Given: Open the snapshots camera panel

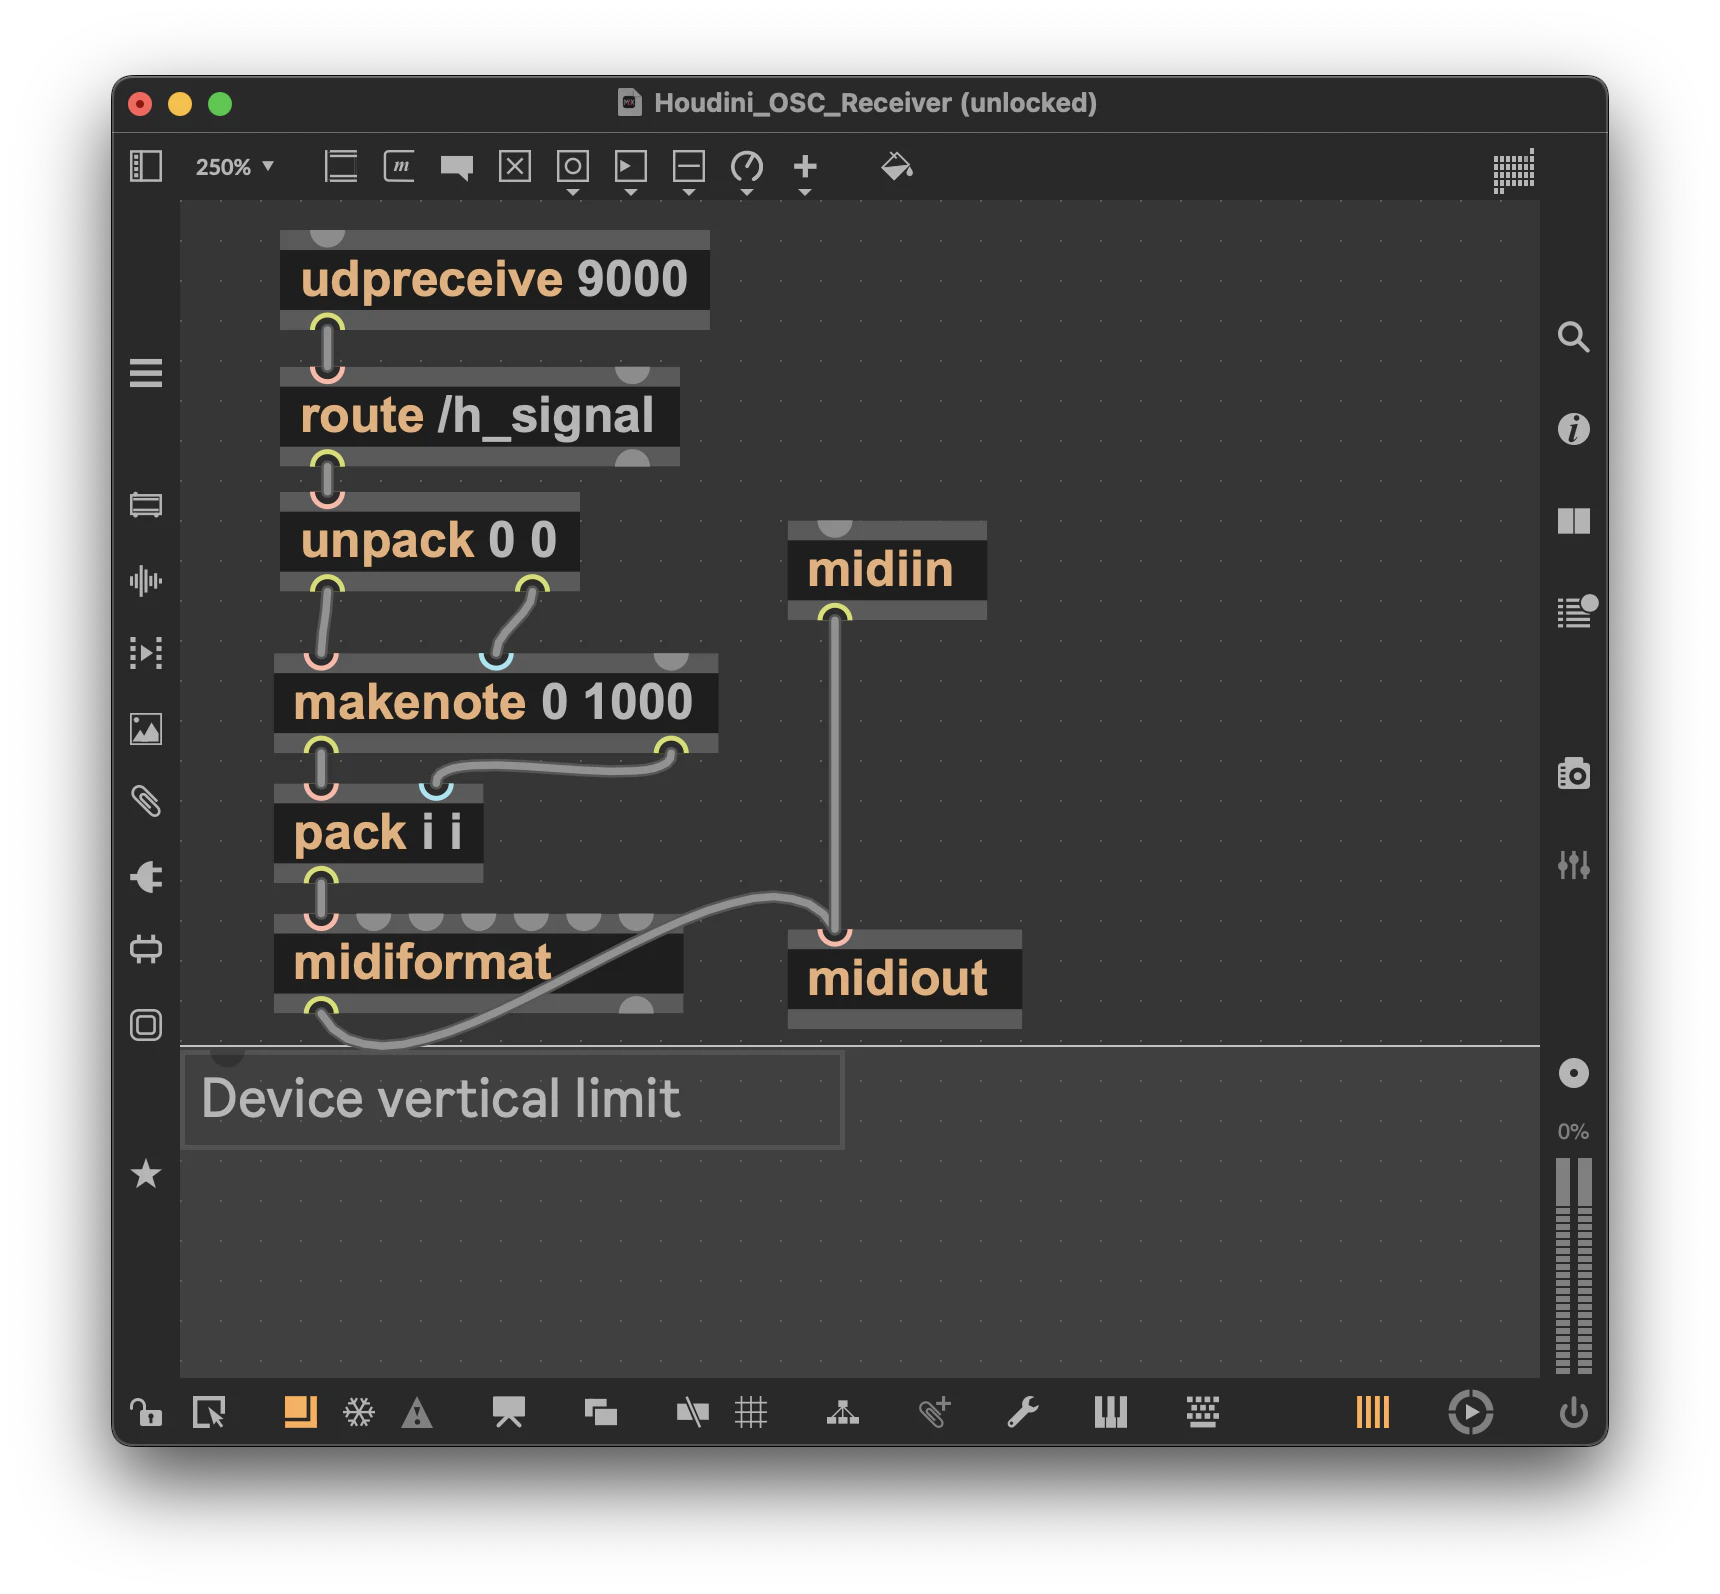Looking at the screenshot, I should (x=1574, y=774).
